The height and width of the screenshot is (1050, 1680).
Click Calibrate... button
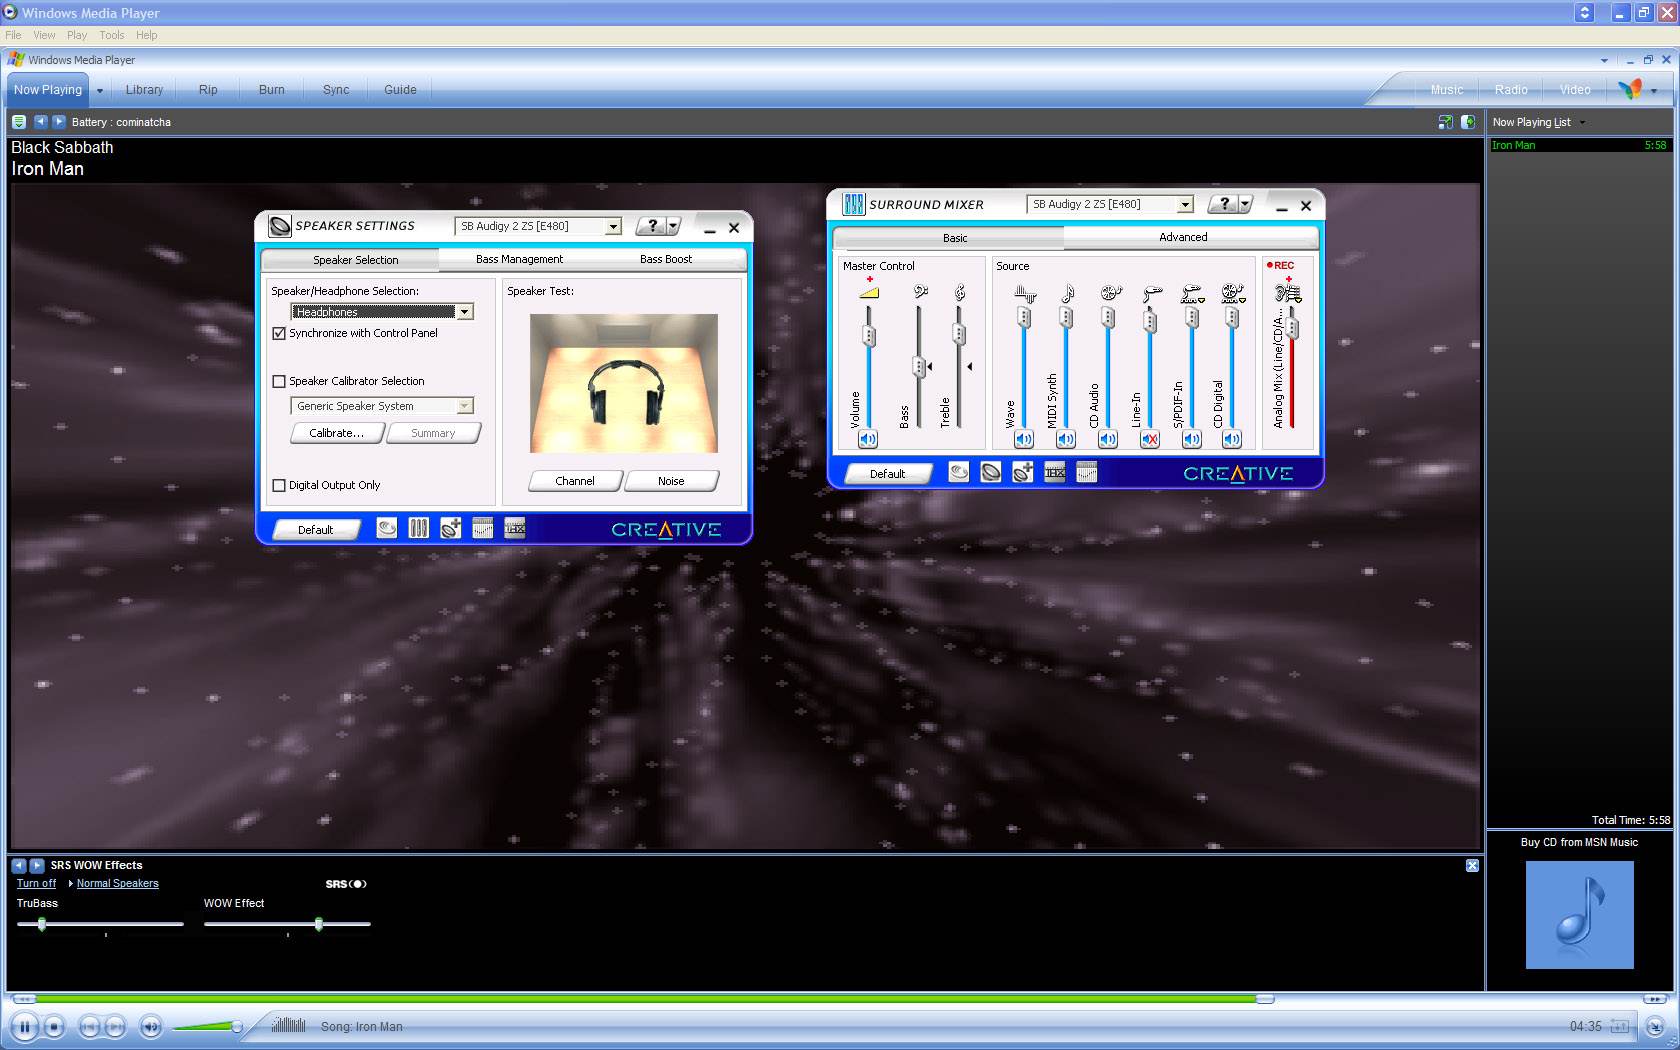pos(336,433)
